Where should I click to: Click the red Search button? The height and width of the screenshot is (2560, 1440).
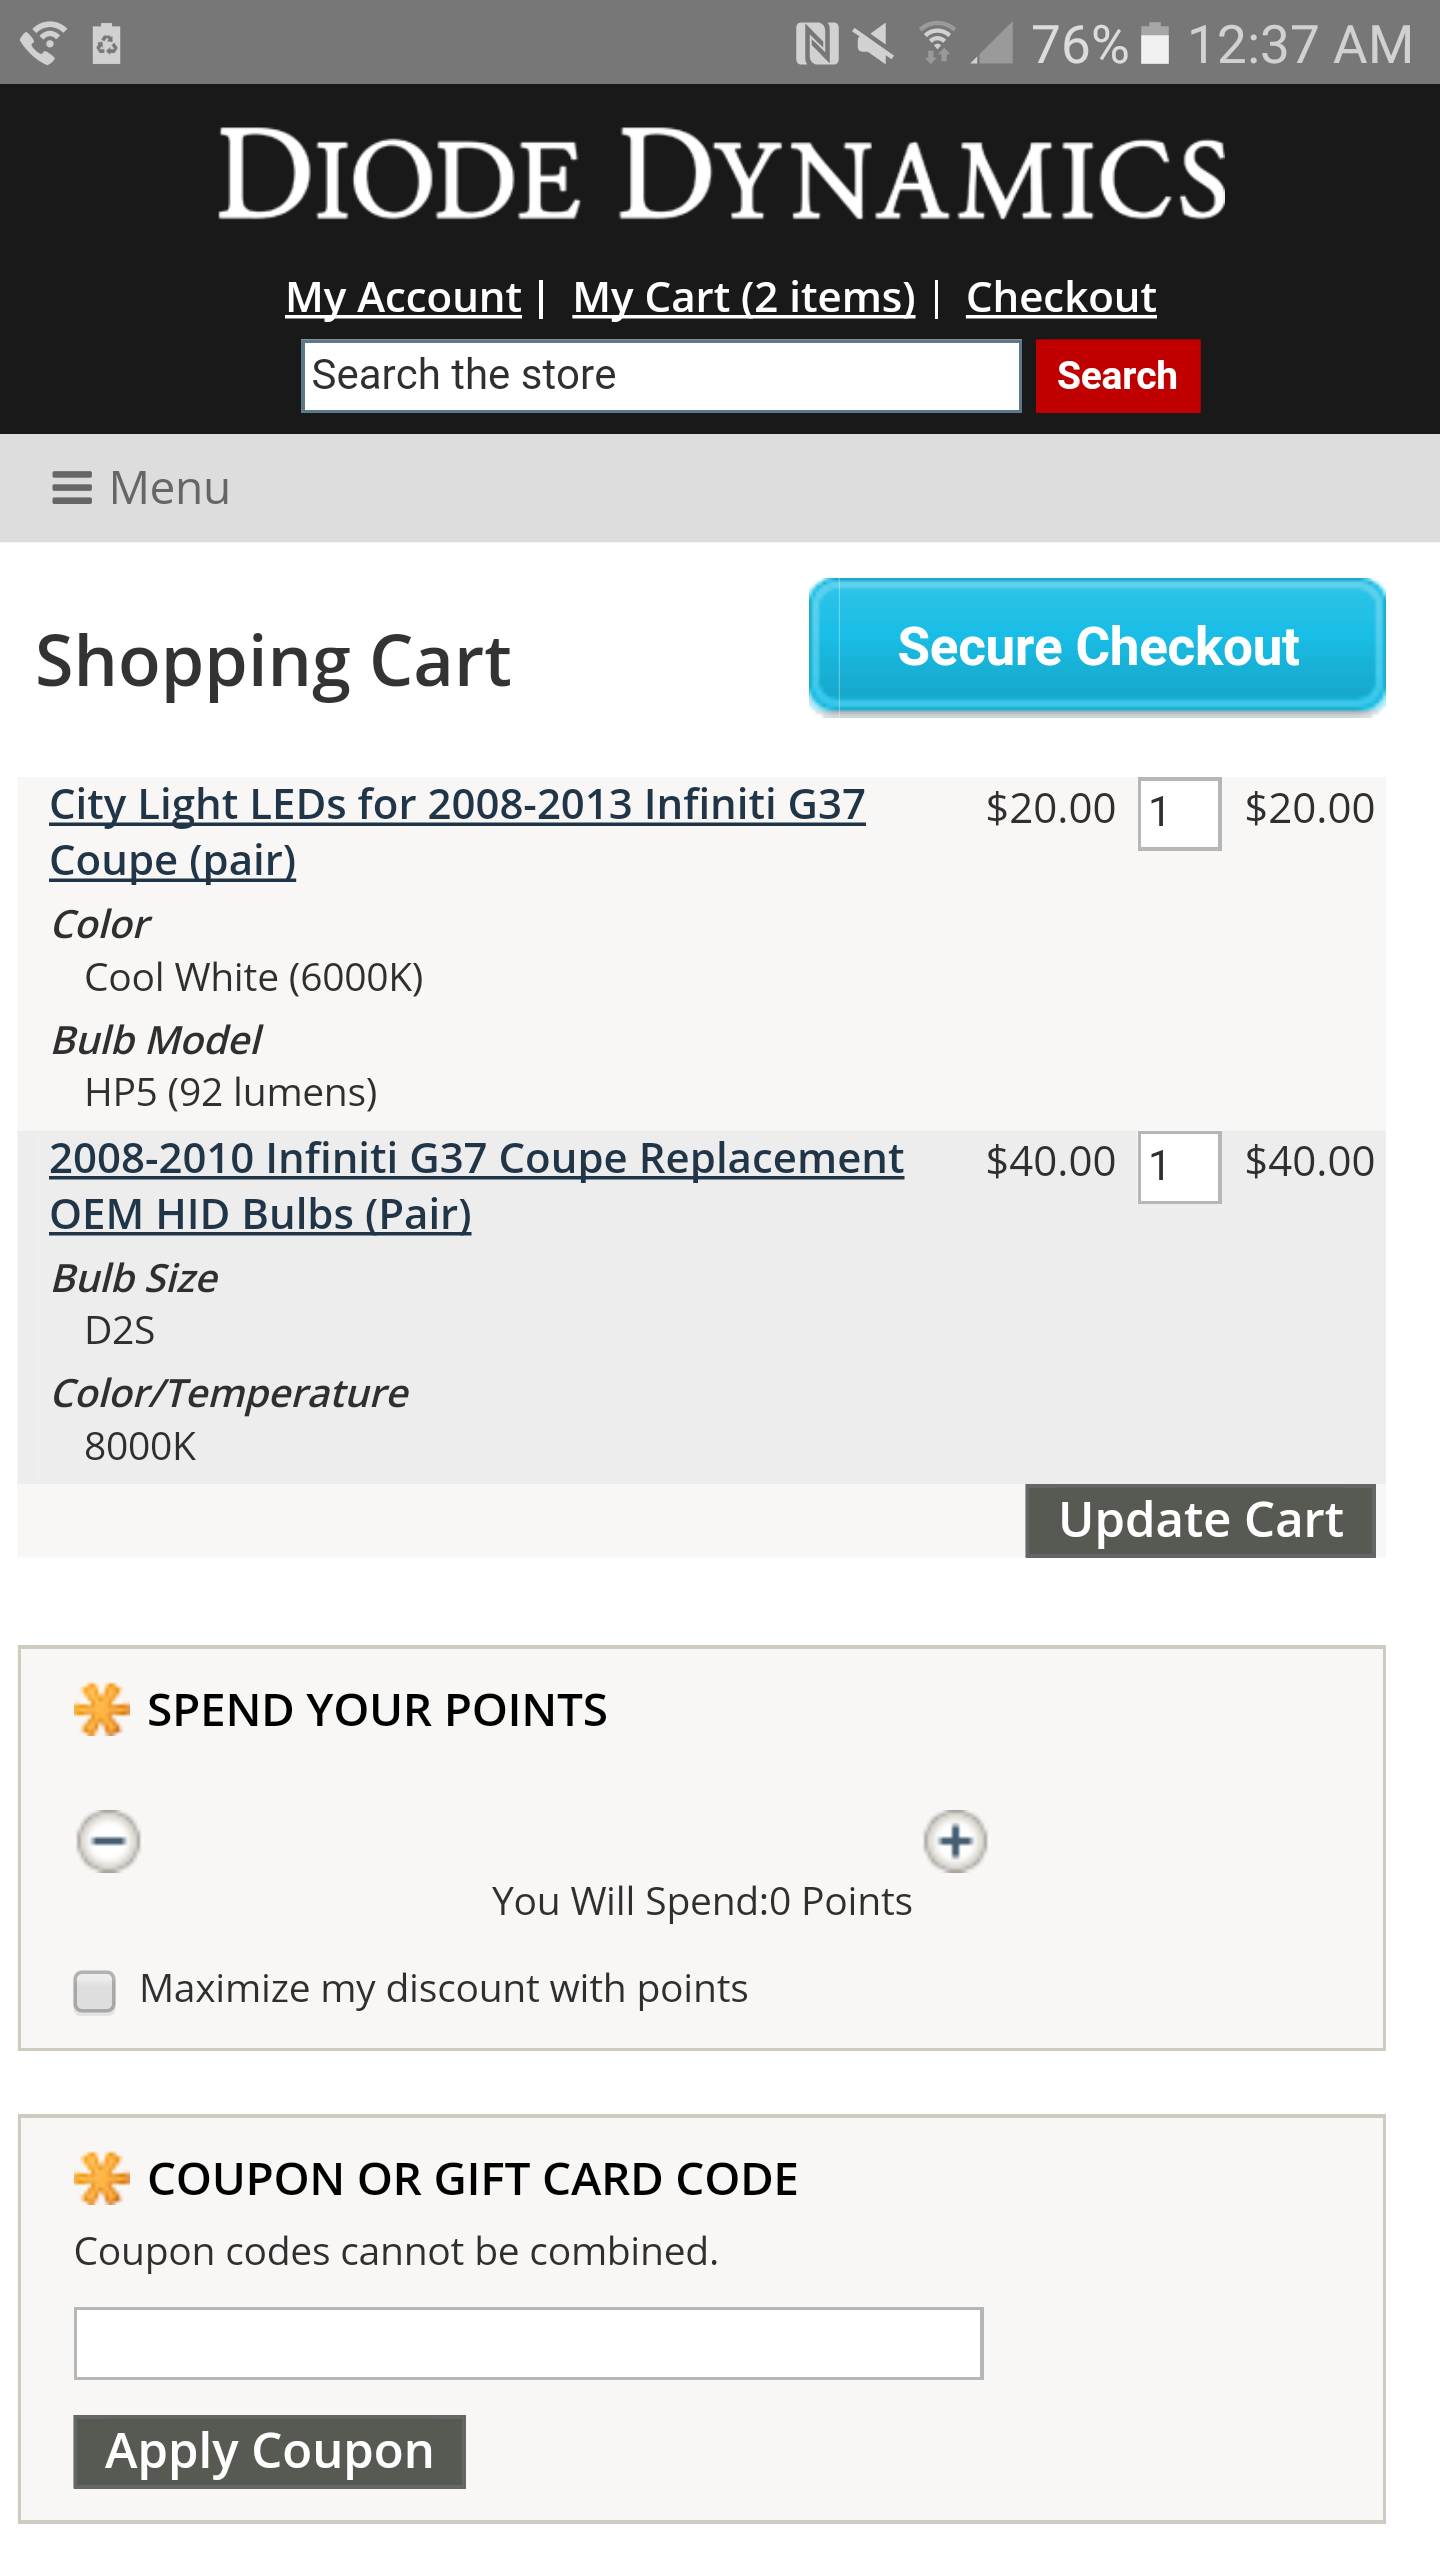1117,376
